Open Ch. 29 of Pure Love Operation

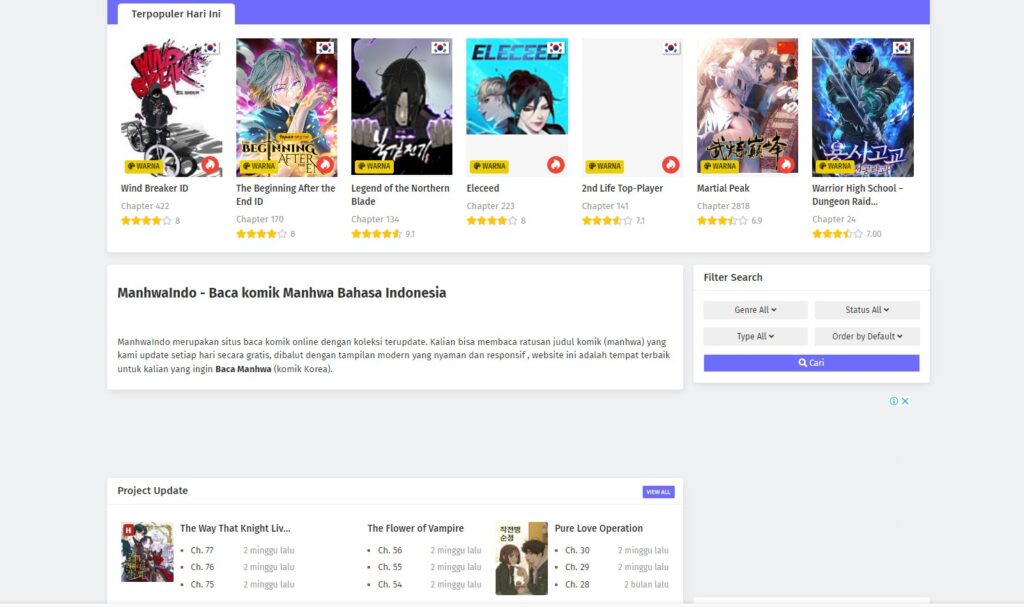click(577, 567)
